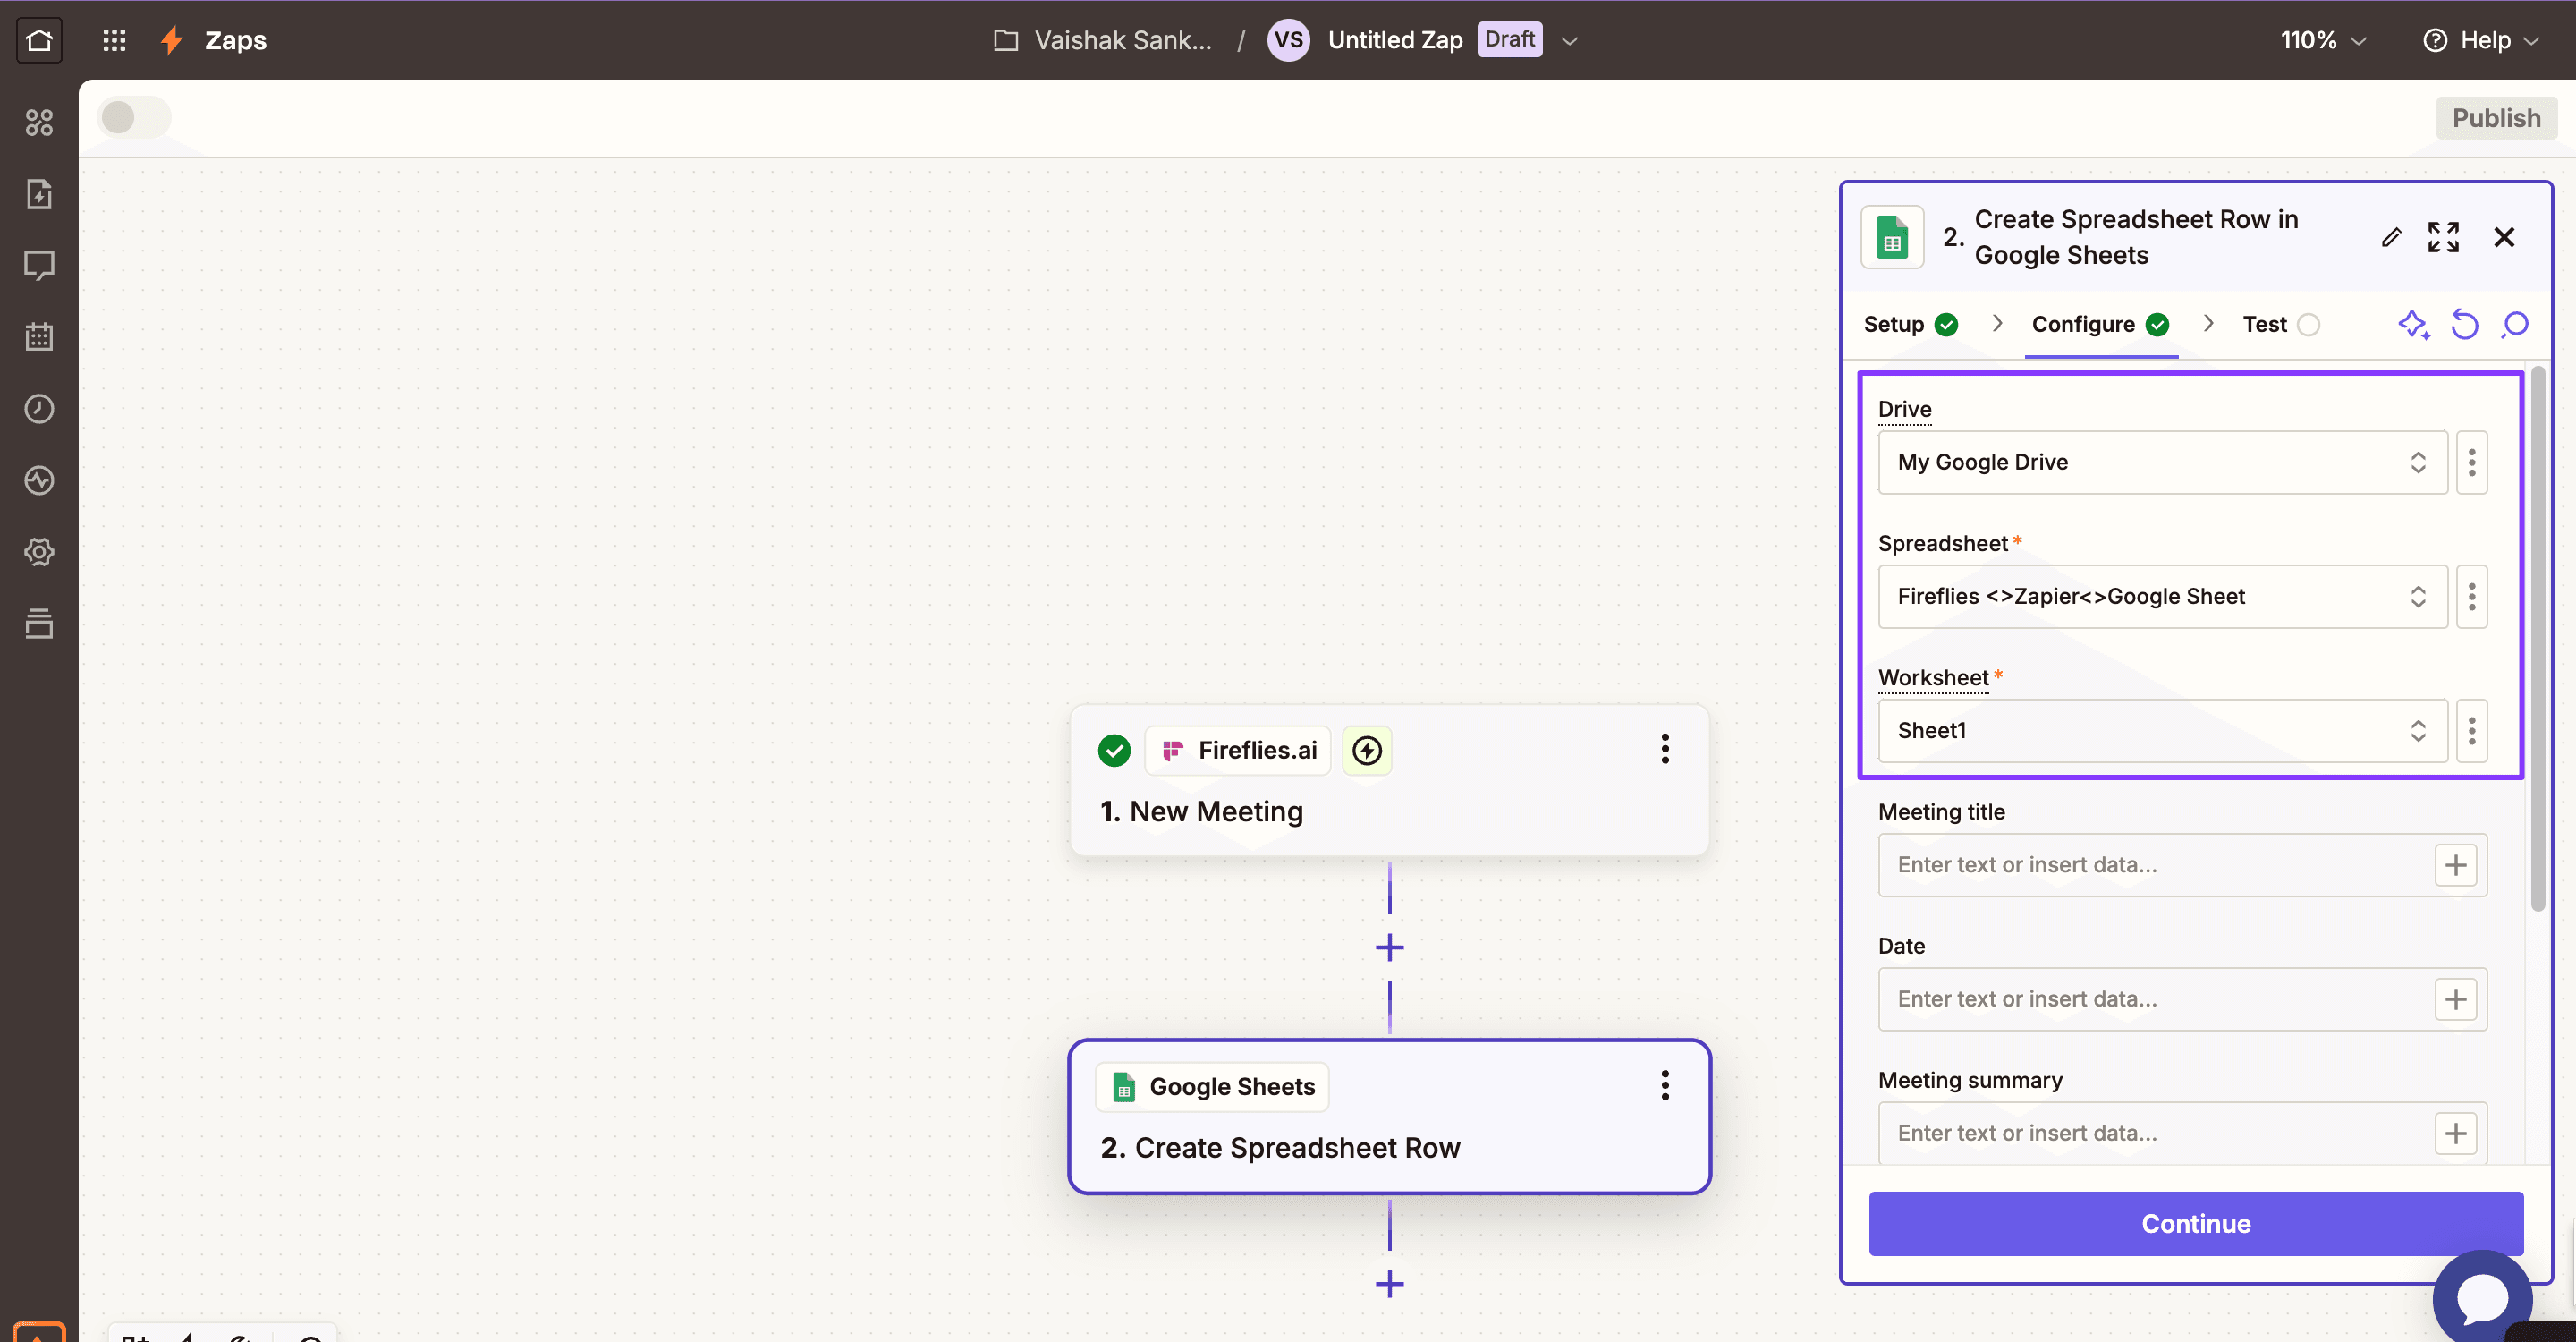Viewport: 2576px width, 1342px height.
Task: Click the panel vertical scrollbar
Action: point(2537,640)
